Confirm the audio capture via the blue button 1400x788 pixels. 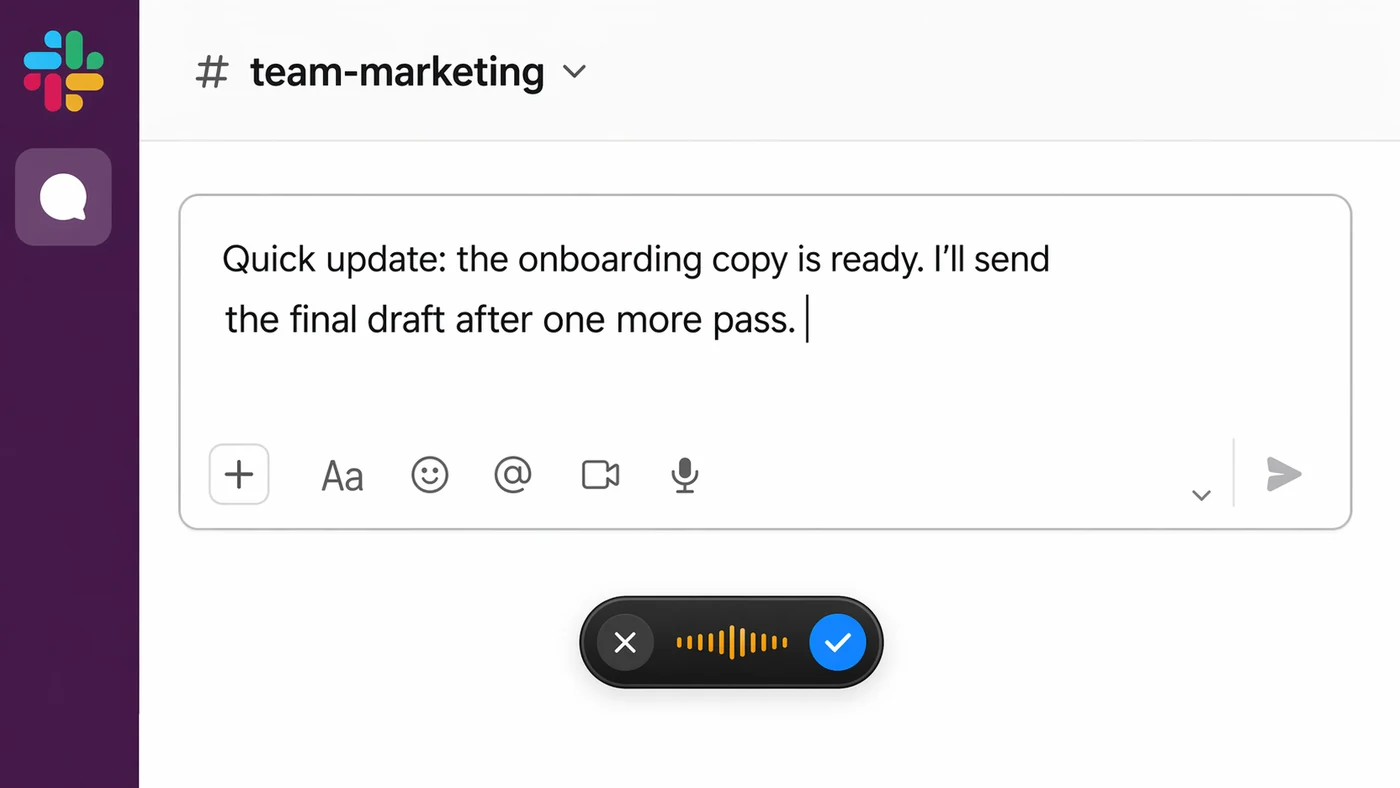point(838,642)
